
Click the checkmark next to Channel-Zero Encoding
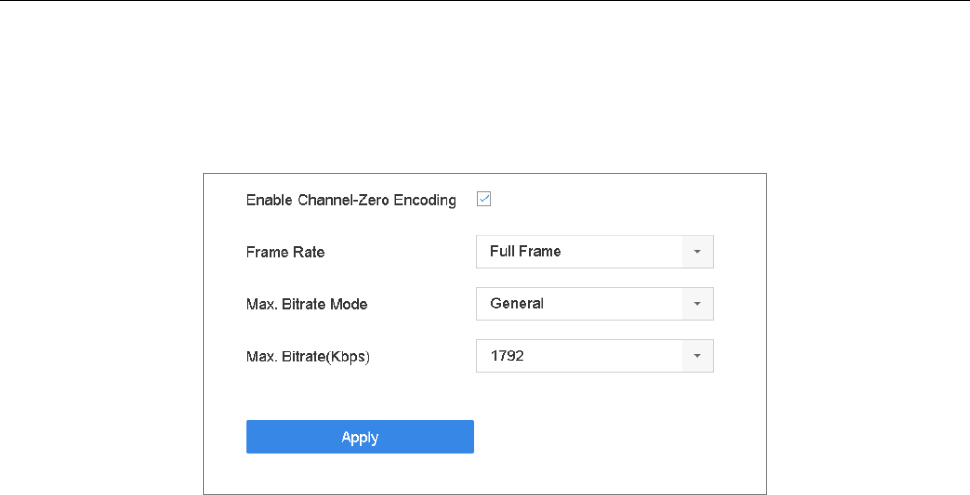point(484,199)
